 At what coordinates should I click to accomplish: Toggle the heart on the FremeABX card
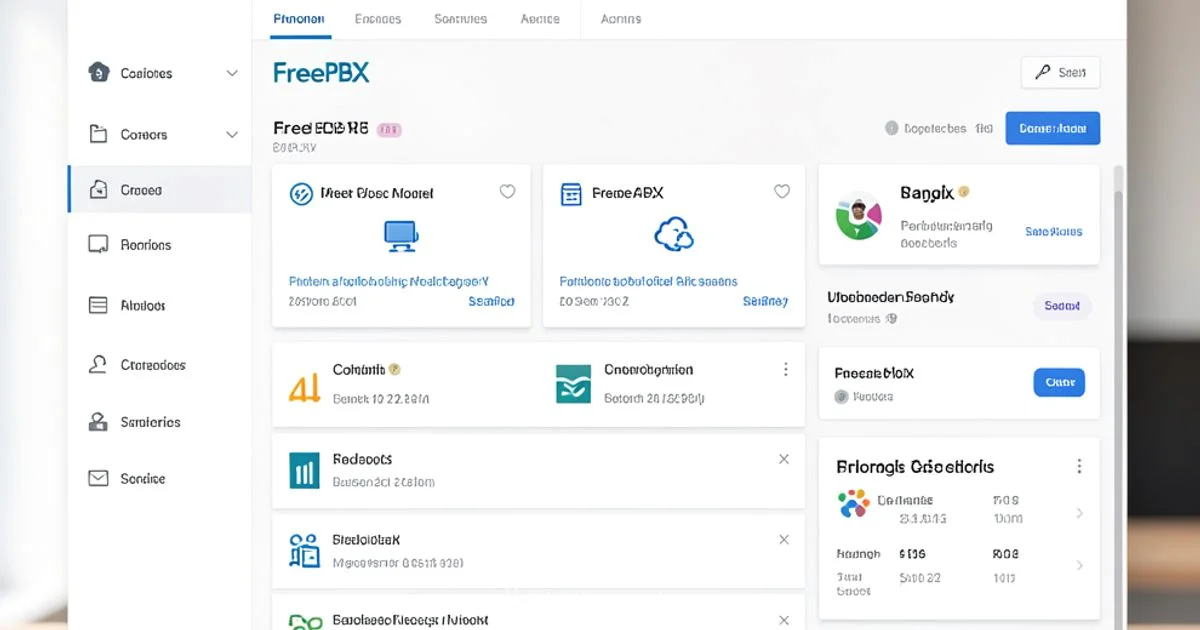[x=782, y=192]
